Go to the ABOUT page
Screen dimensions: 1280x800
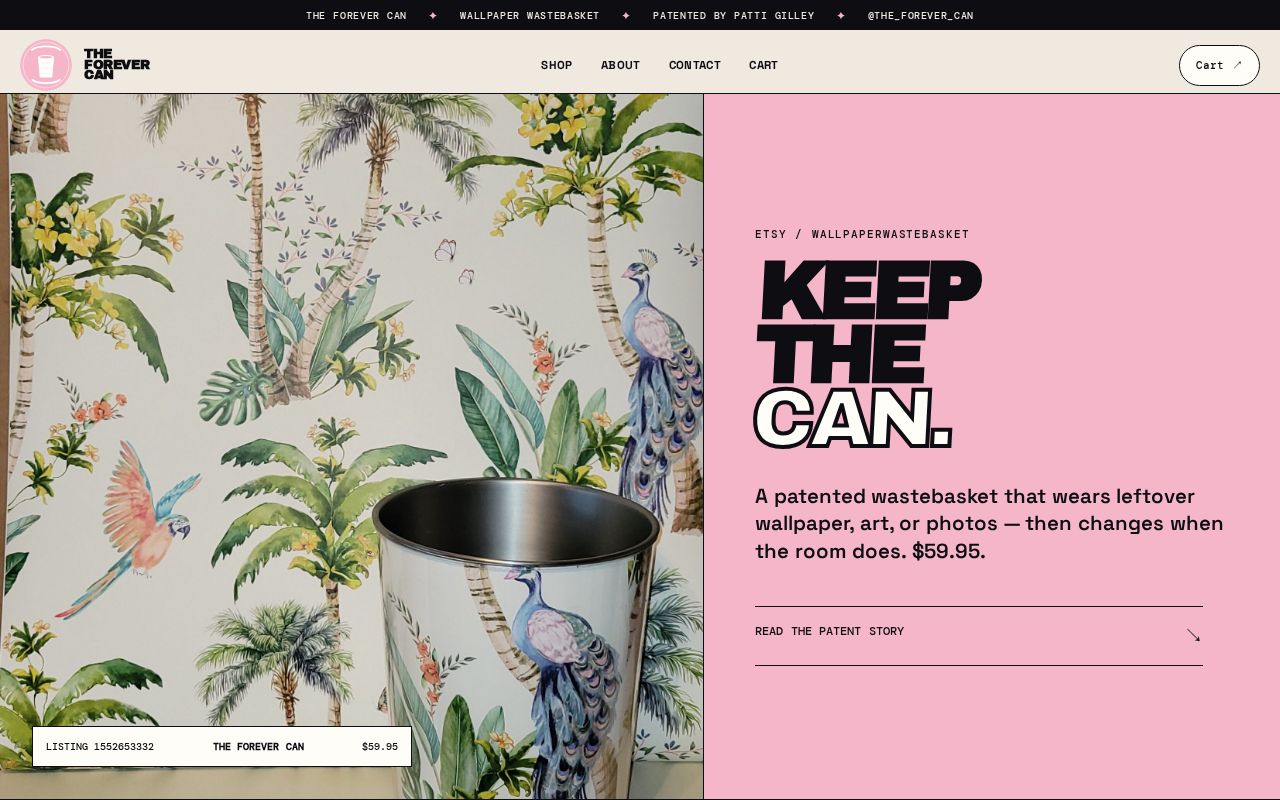click(620, 65)
